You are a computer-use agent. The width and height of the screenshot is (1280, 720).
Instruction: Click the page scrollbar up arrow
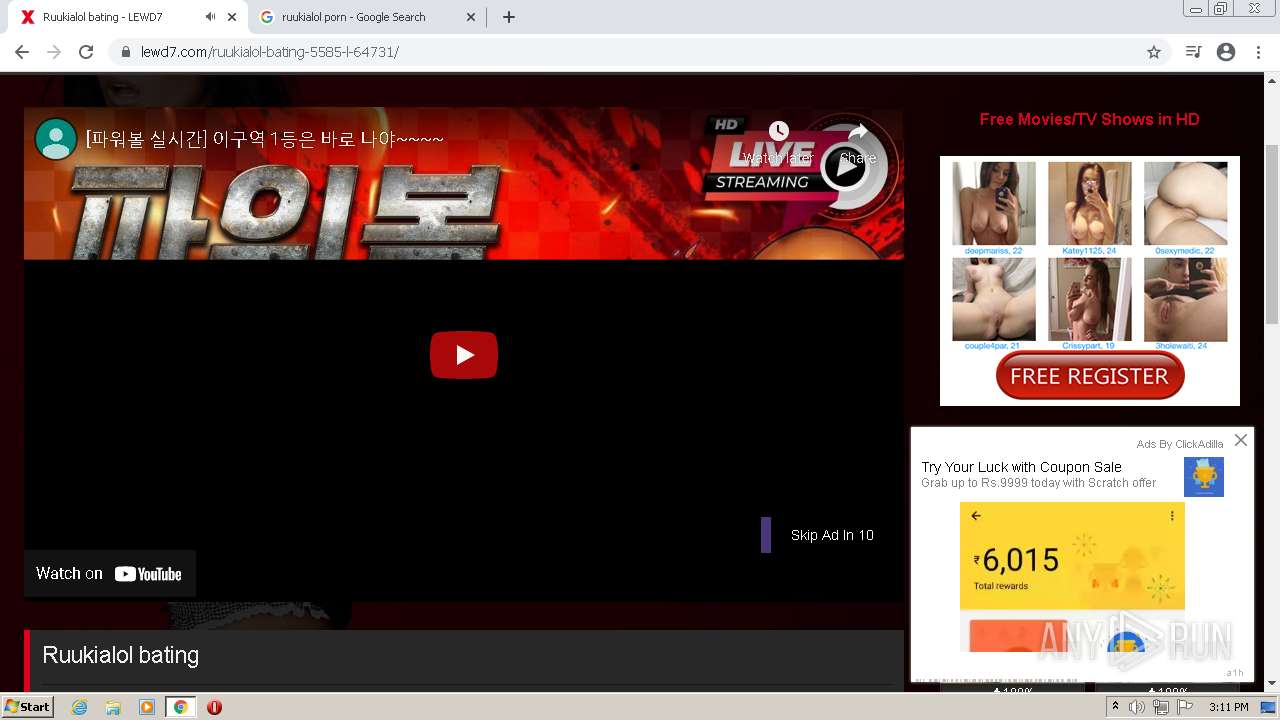point(1272,81)
